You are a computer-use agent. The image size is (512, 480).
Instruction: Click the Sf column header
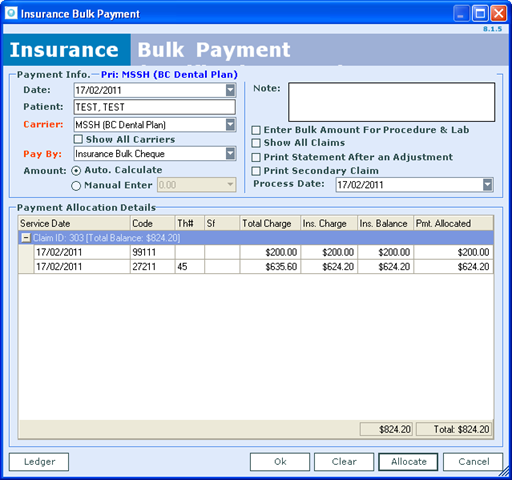click(x=222, y=223)
